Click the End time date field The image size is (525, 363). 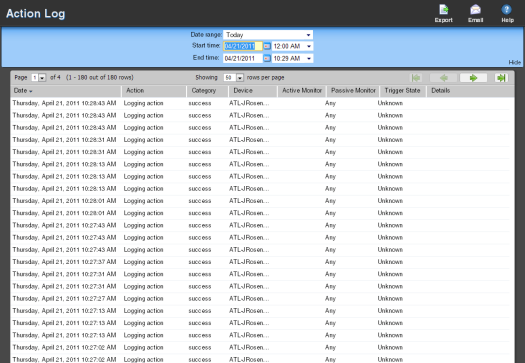[243, 59]
